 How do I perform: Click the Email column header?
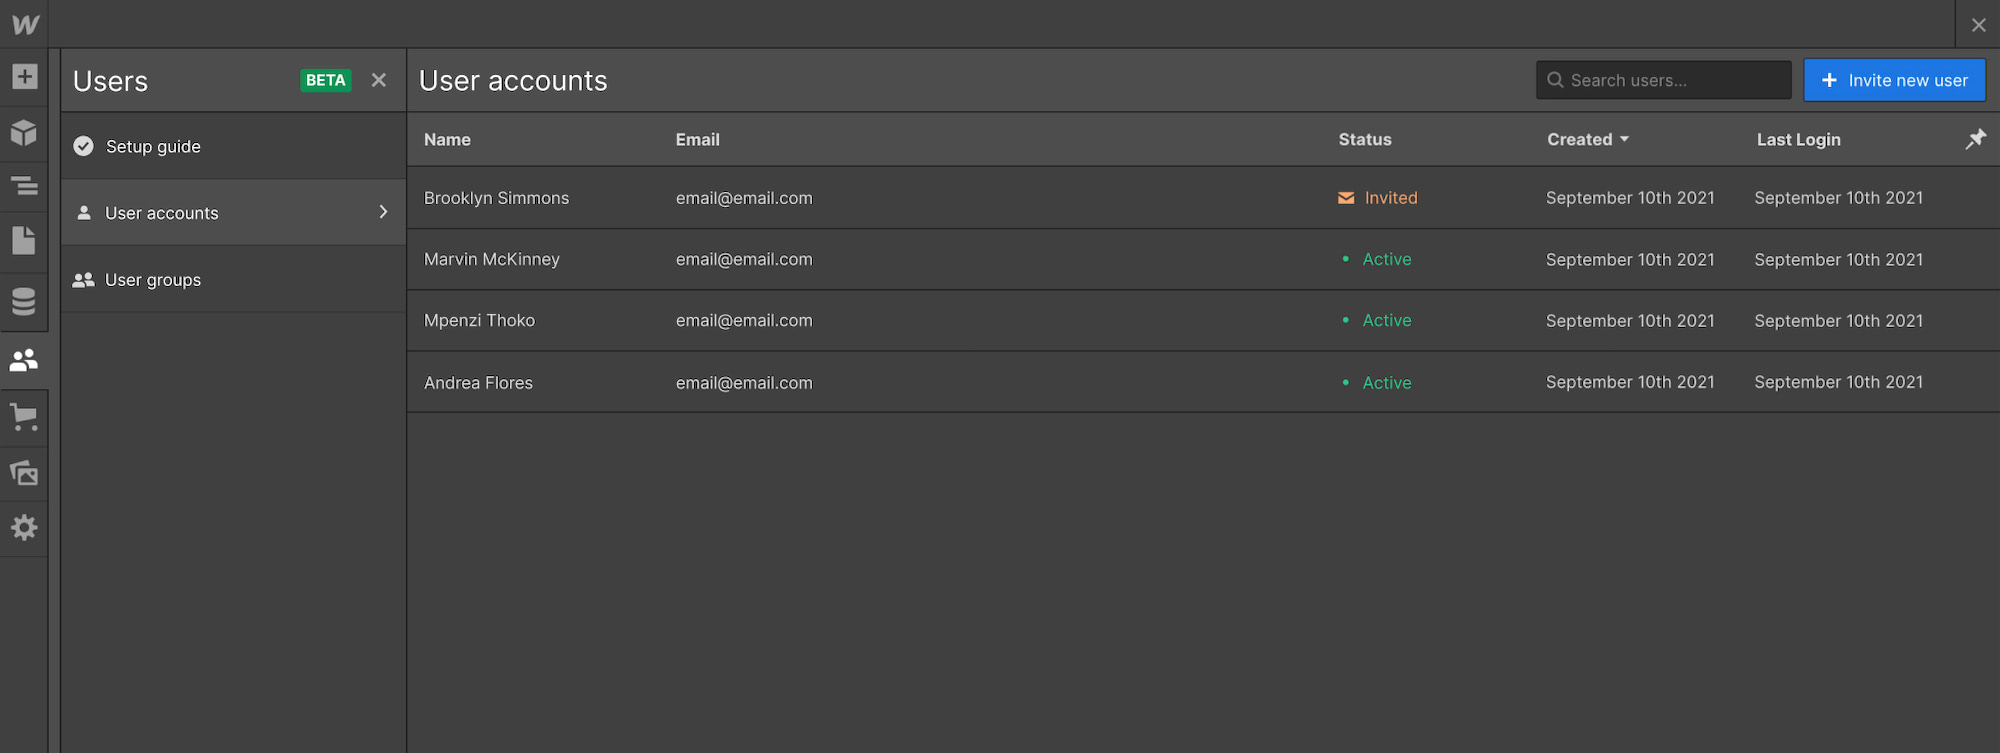pos(697,139)
